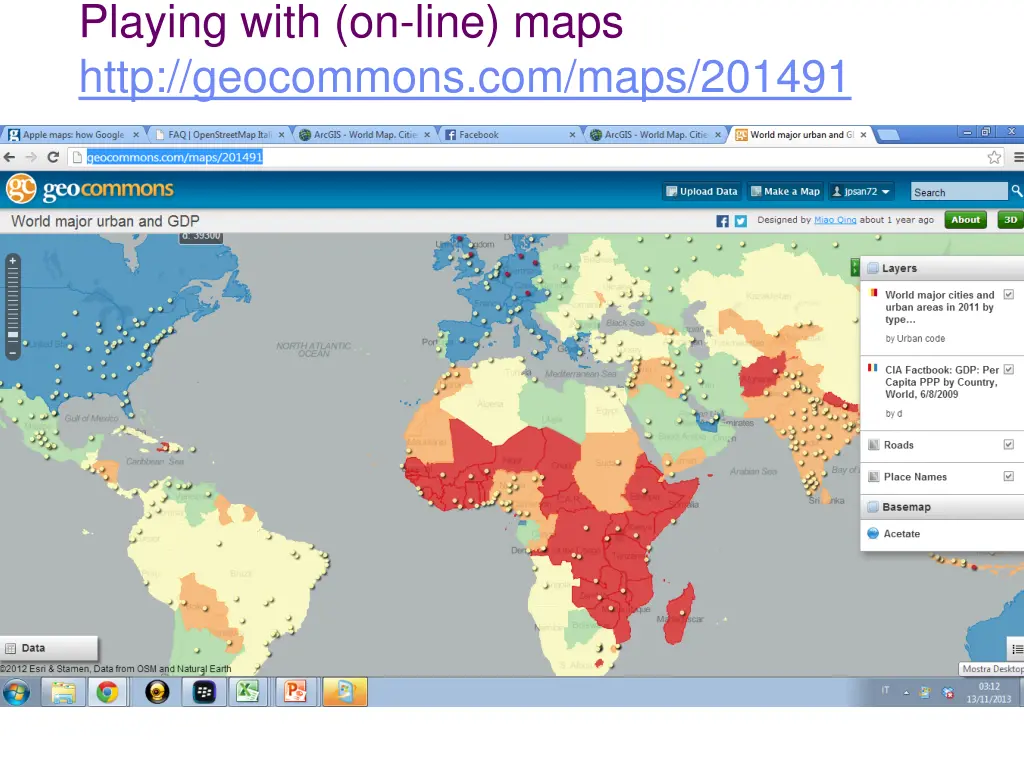The image size is (1024, 768).
Task: Uncheck the Roads layer checkbox
Action: pos(1008,445)
